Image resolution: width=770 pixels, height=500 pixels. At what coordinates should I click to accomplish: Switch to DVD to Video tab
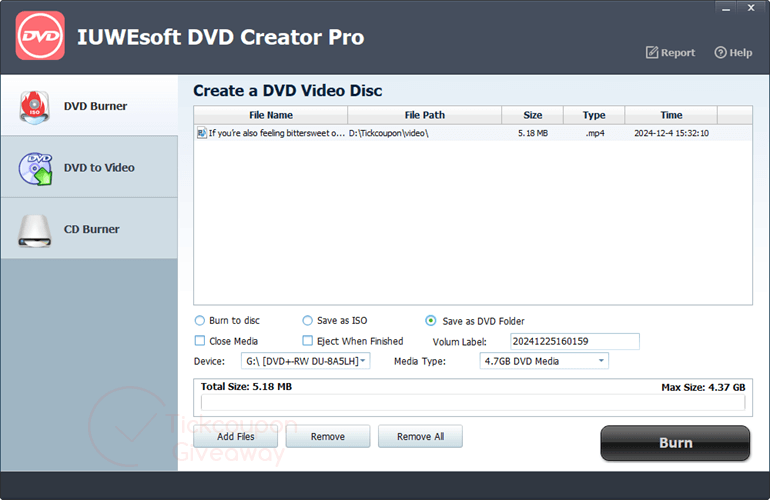tap(89, 167)
